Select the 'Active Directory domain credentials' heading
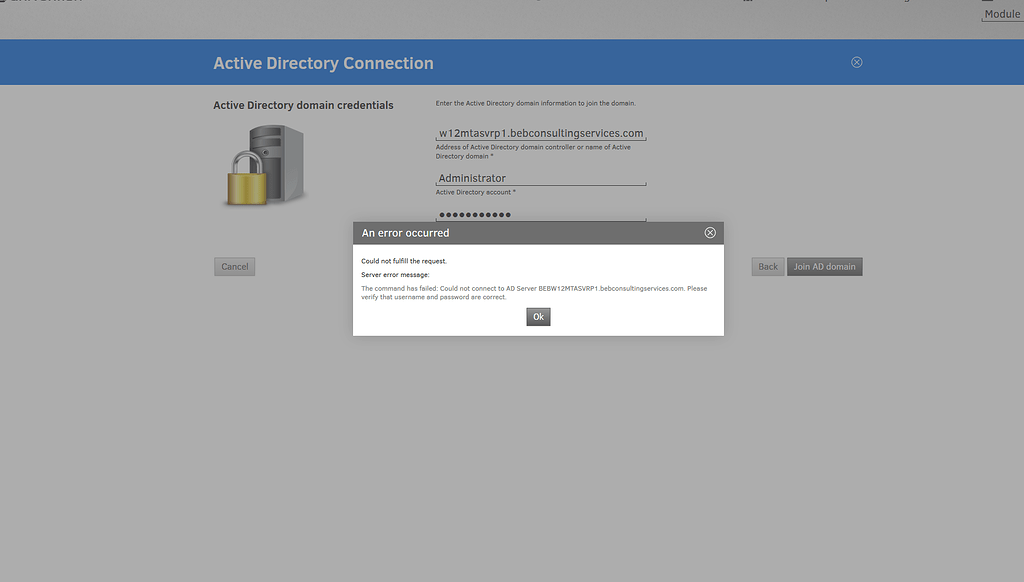This screenshot has width=1024, height=582. coord(303,105)
